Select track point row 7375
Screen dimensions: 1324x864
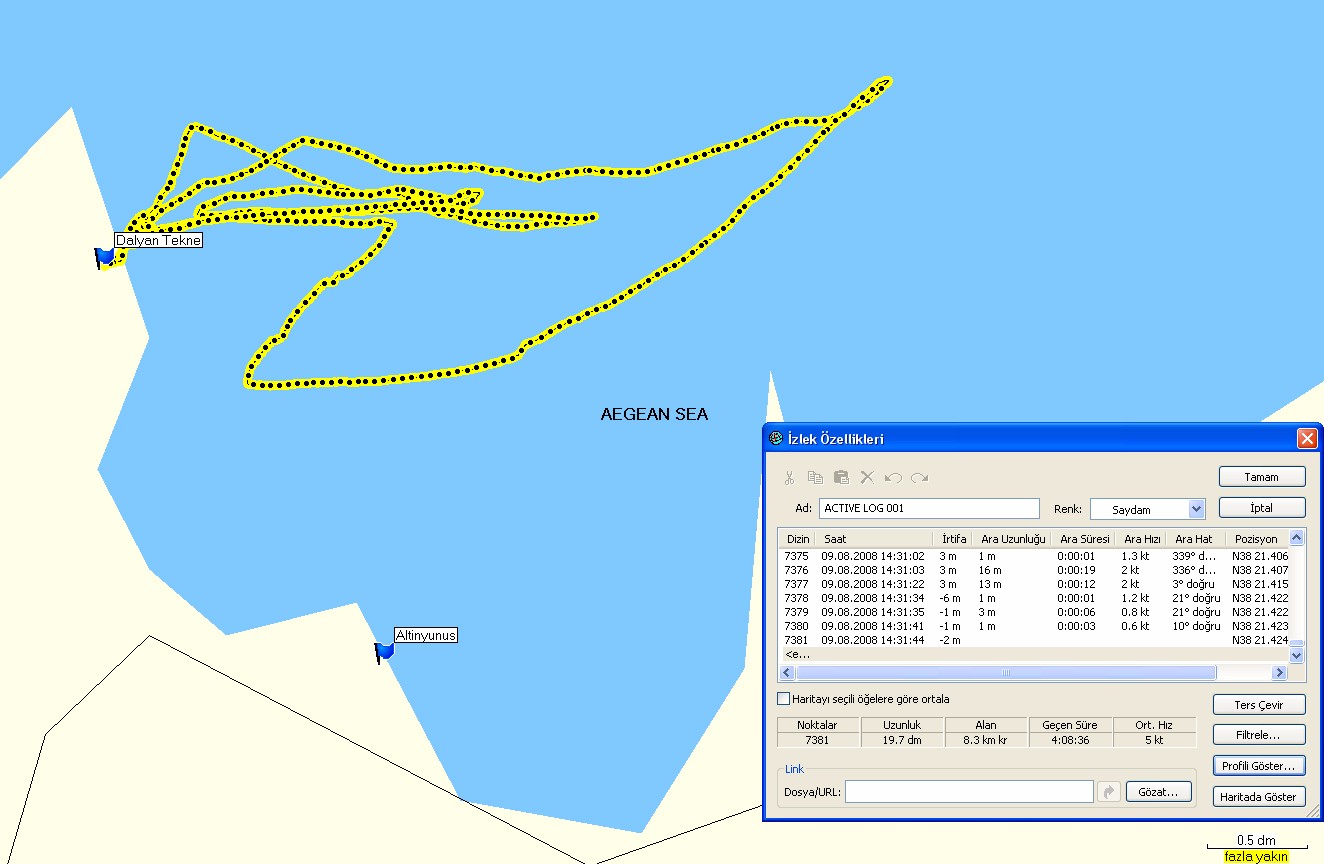(x=1034, y=555)
